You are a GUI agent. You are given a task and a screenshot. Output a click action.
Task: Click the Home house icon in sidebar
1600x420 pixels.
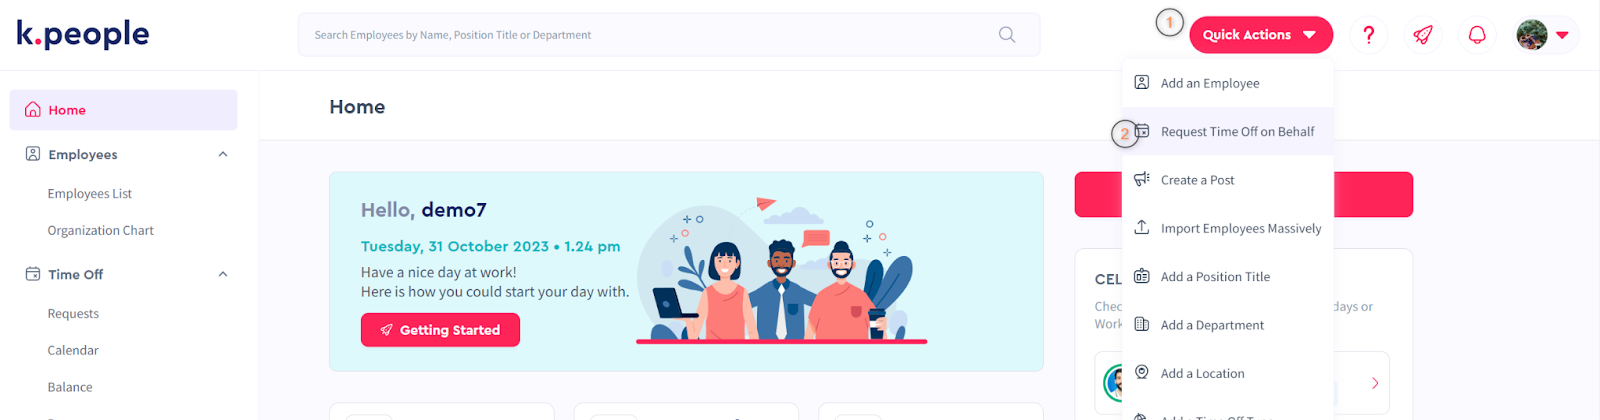point(33,110)
